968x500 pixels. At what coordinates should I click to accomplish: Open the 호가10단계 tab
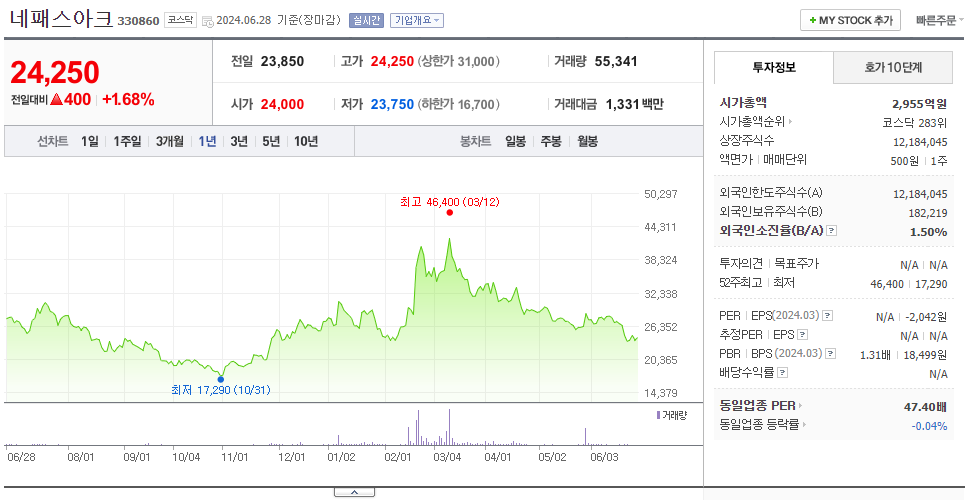(893, 67)
